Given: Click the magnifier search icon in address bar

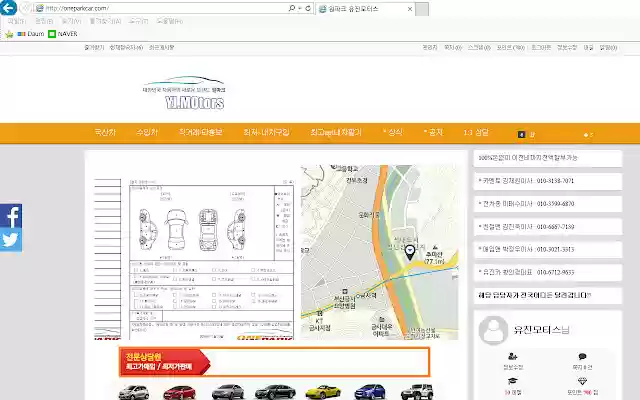Looking at the screenshot, I should tap(292, 8).
